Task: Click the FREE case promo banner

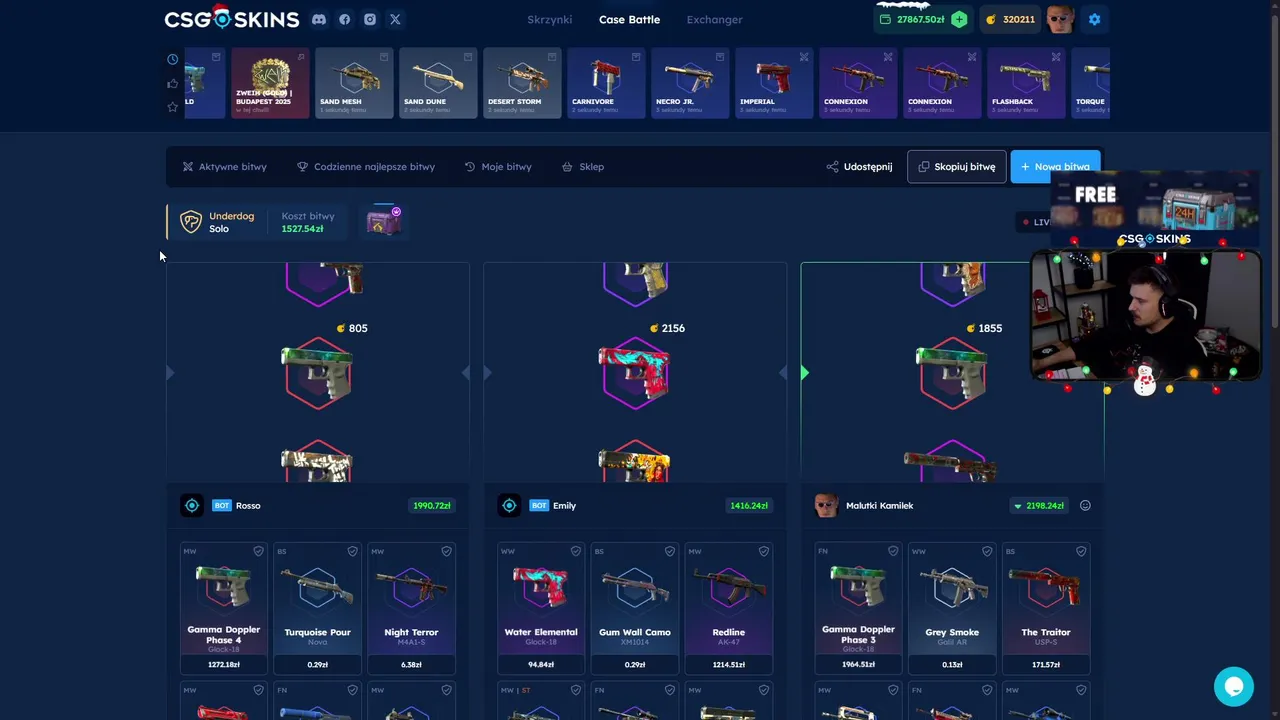Action: (1154, 210)
